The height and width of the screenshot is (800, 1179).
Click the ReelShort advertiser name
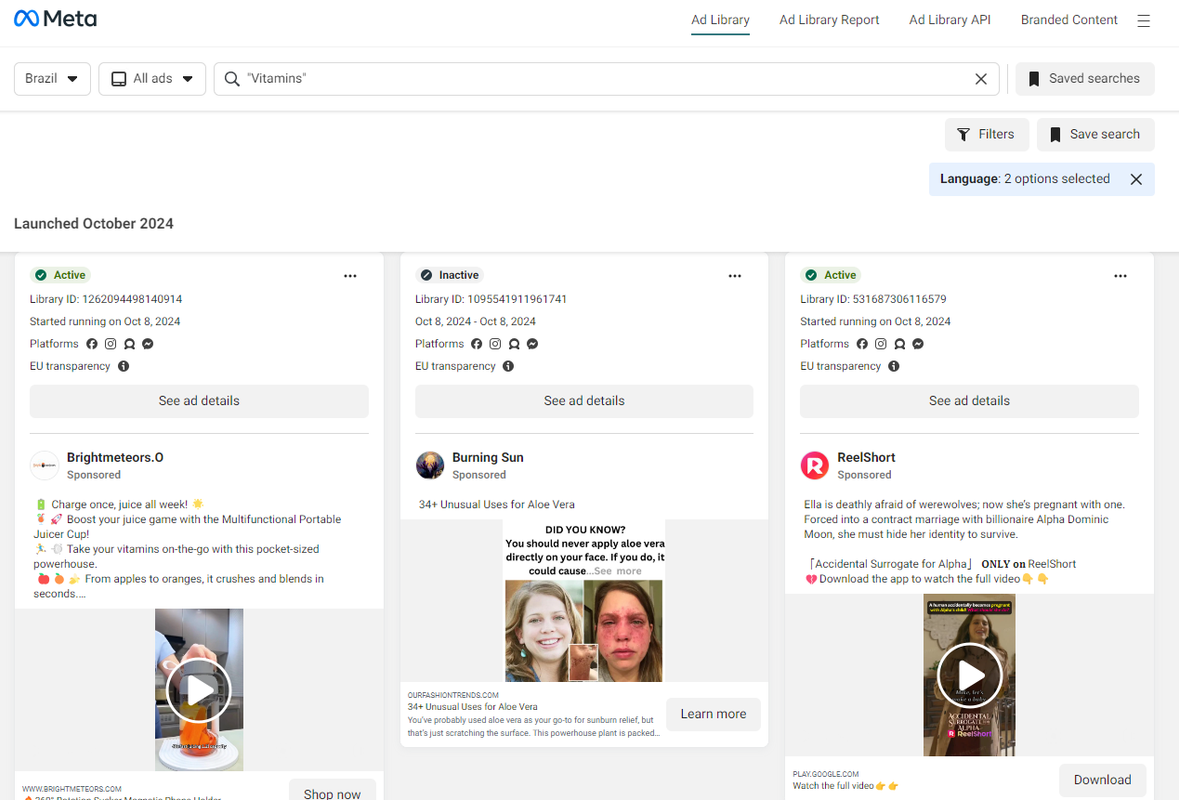866,457
